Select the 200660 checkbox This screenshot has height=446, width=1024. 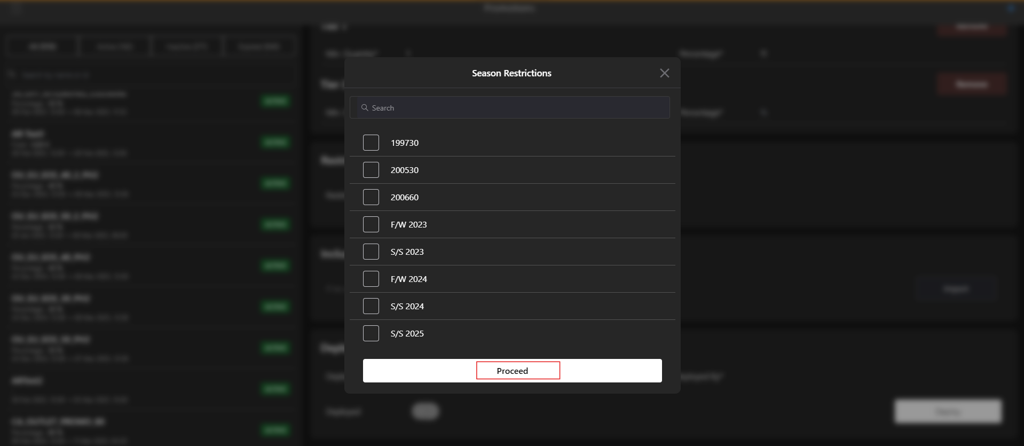click(371, 197)
